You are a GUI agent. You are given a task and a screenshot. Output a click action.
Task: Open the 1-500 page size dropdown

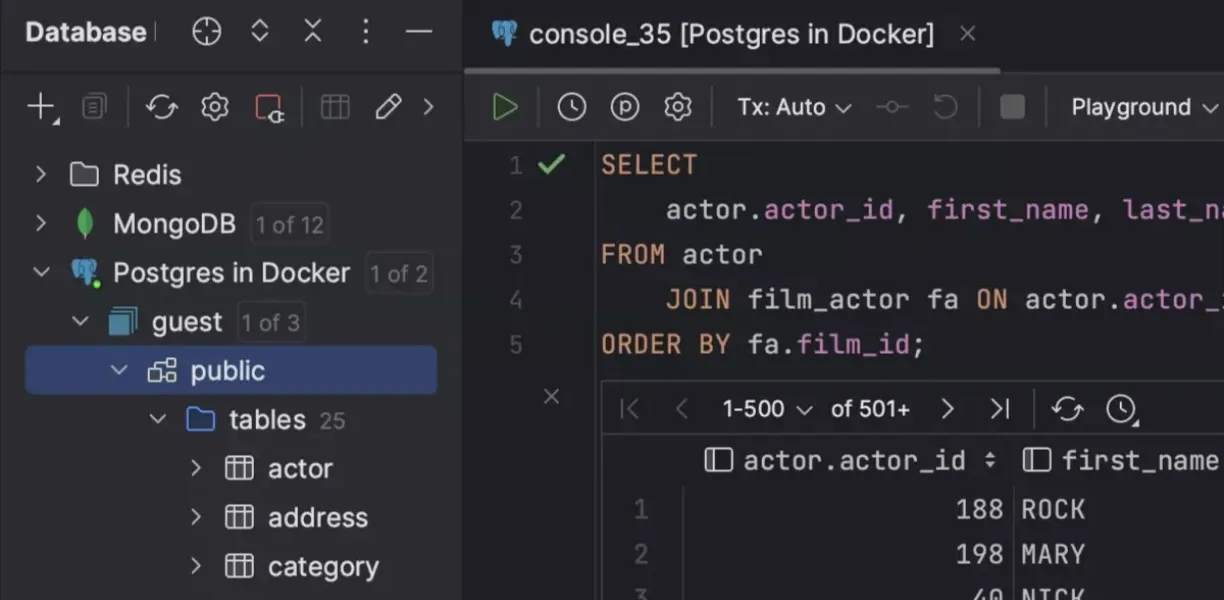point(768,409)
